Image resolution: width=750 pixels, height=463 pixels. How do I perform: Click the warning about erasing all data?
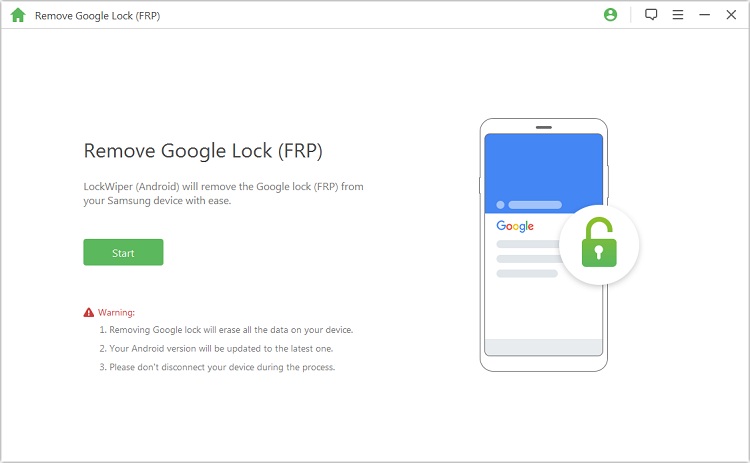tap(225, 330)
